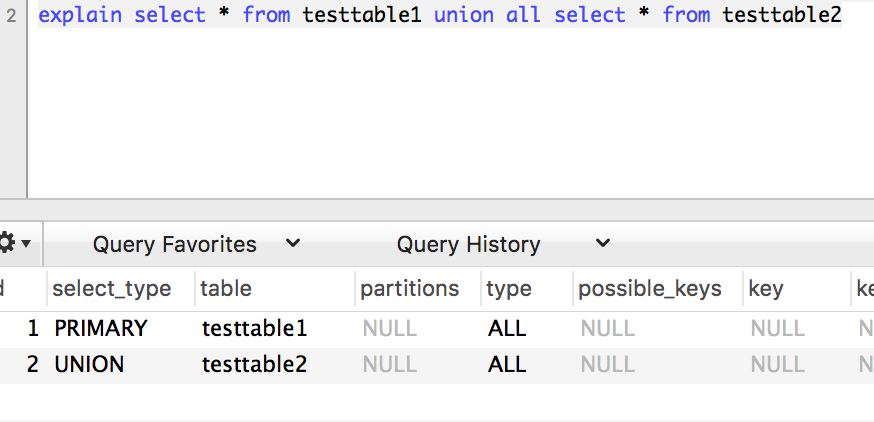Click the testtable2 cell in results

[x=254, y=365]
